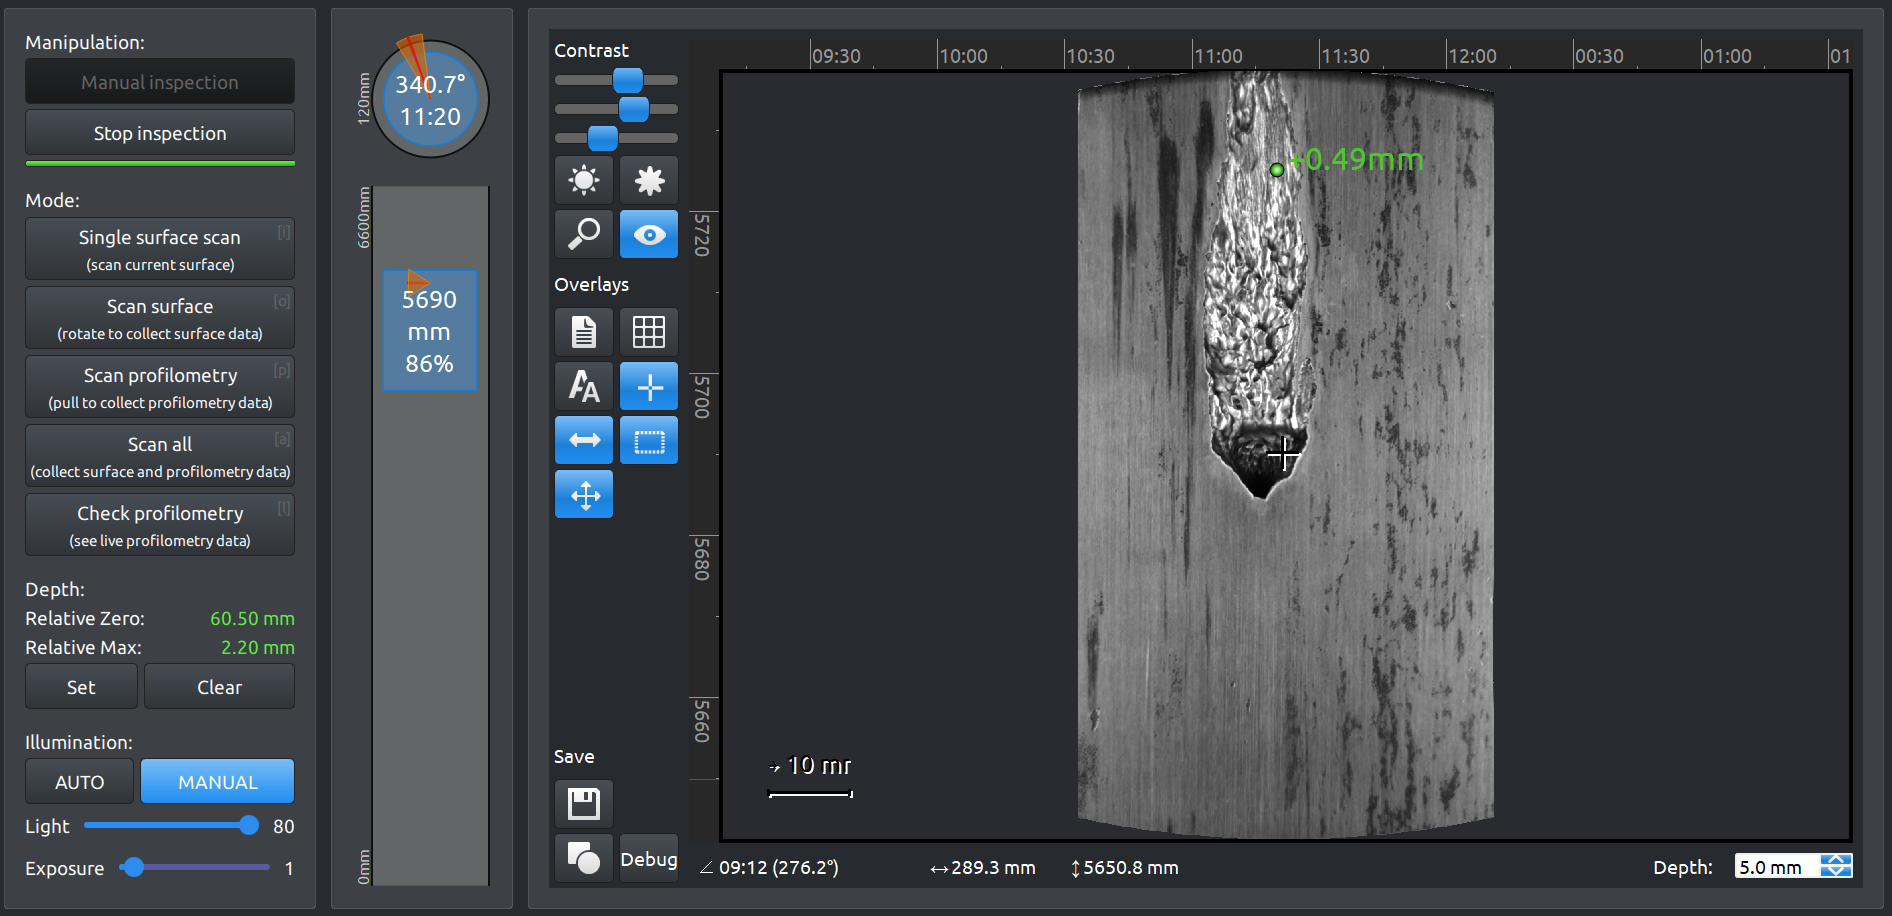The width and height of the screenshot is (1892, 916).
Task: Select Scan profilometry mode
Action: point(160,387)
